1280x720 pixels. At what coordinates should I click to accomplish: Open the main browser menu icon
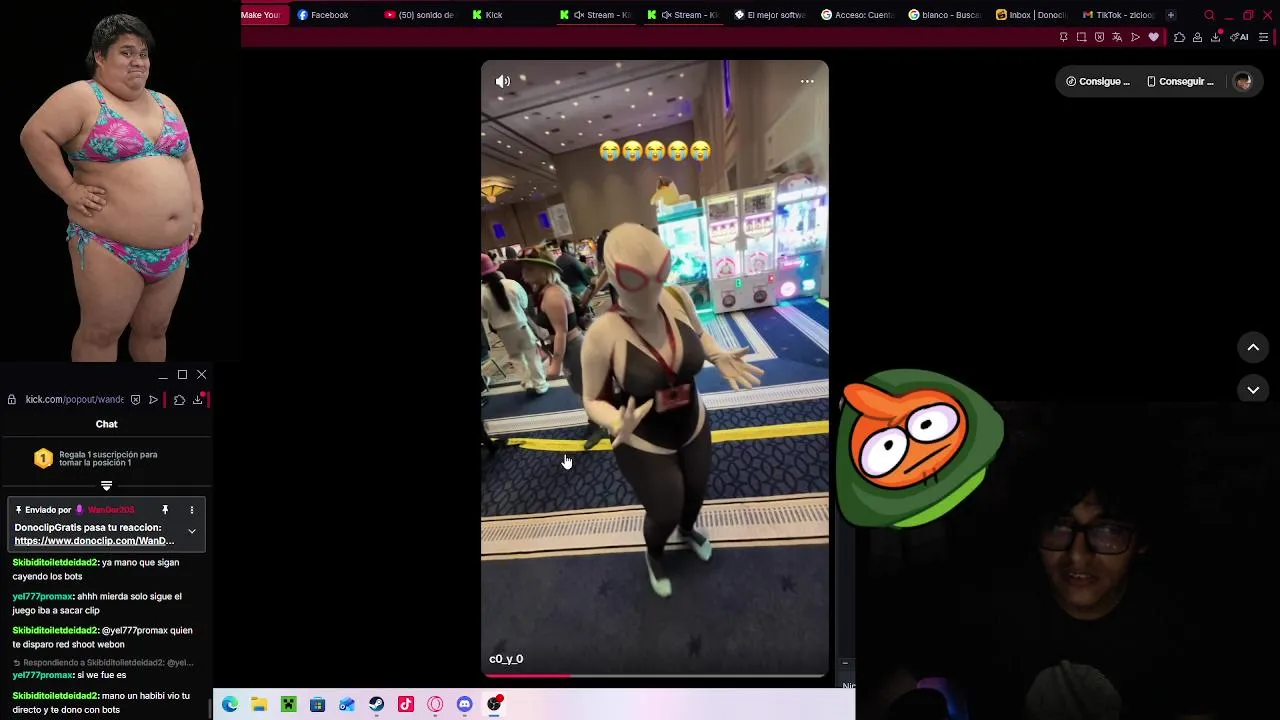click(x=1263, y=37)
